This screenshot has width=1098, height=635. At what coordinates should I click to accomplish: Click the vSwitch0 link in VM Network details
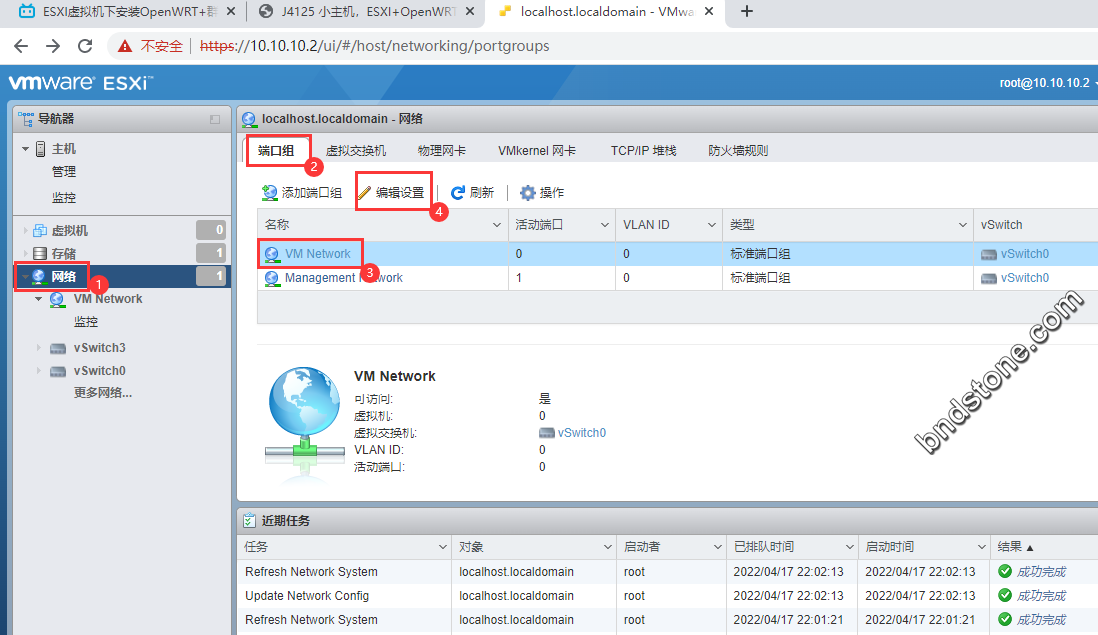[x=581, y=433]
